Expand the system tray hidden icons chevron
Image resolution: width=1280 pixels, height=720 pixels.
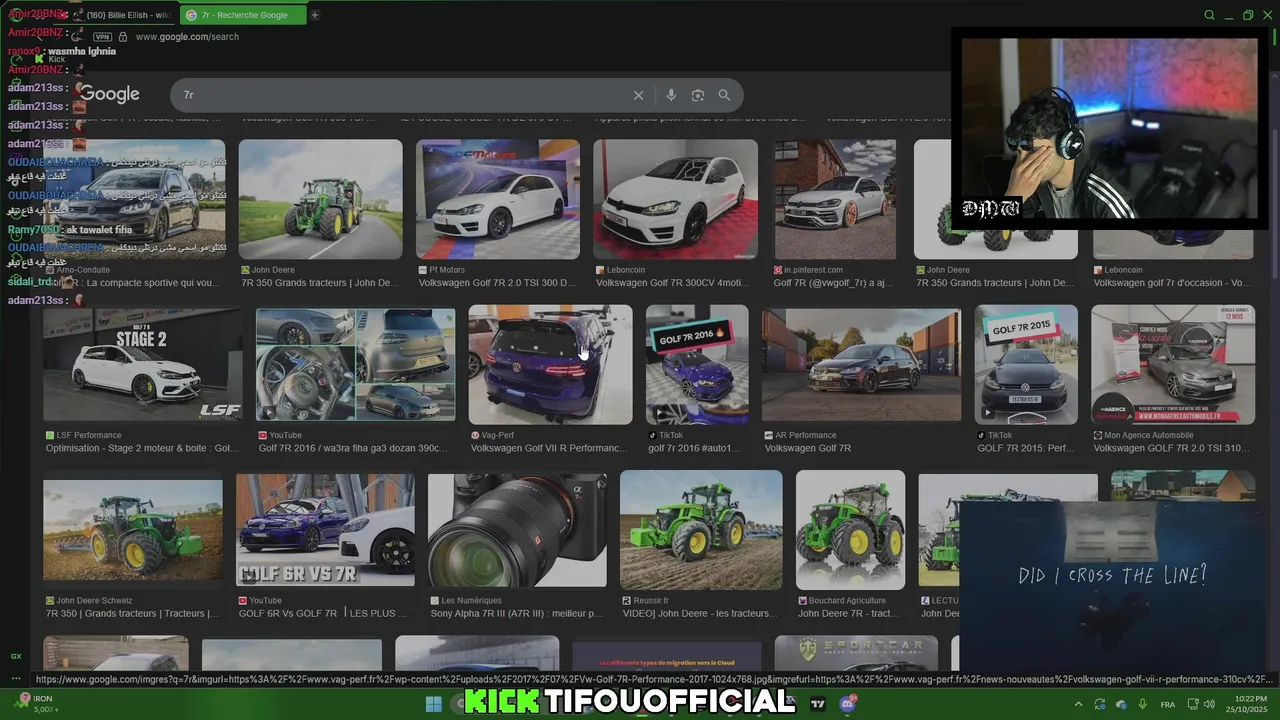coord(1078,704)
